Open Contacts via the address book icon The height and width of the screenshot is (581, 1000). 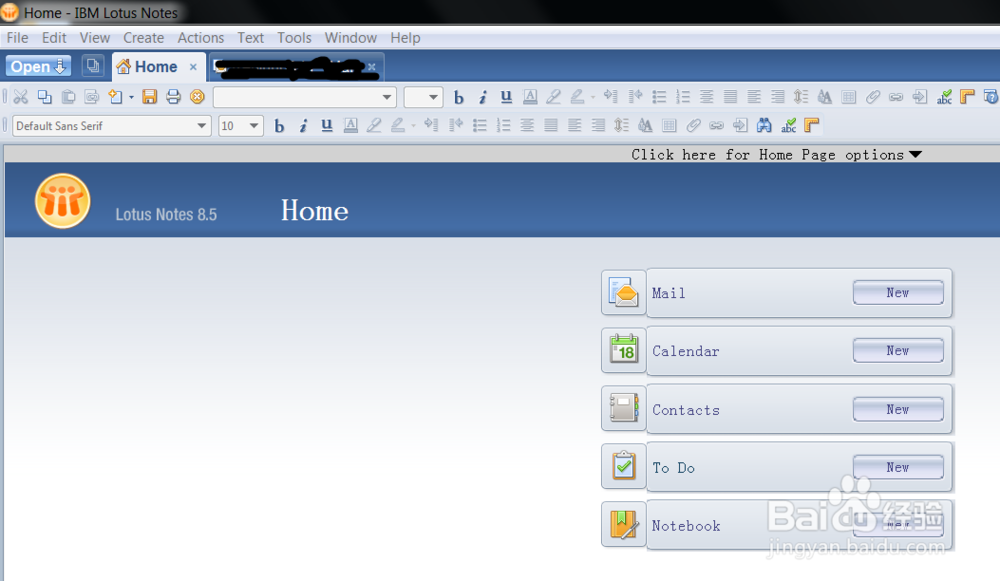624,408
